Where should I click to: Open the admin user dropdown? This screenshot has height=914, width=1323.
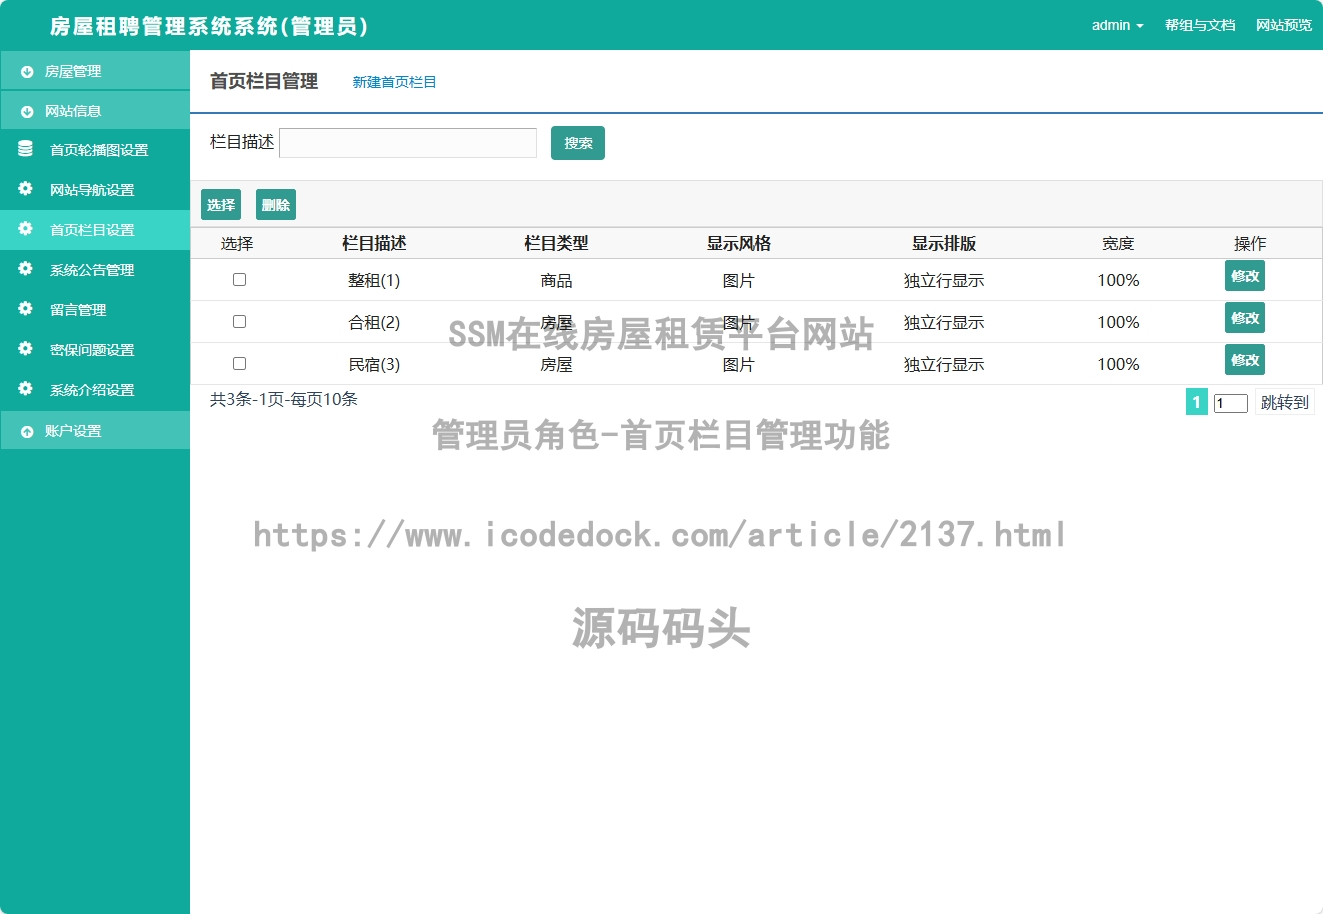click(x=1117, y=25)
